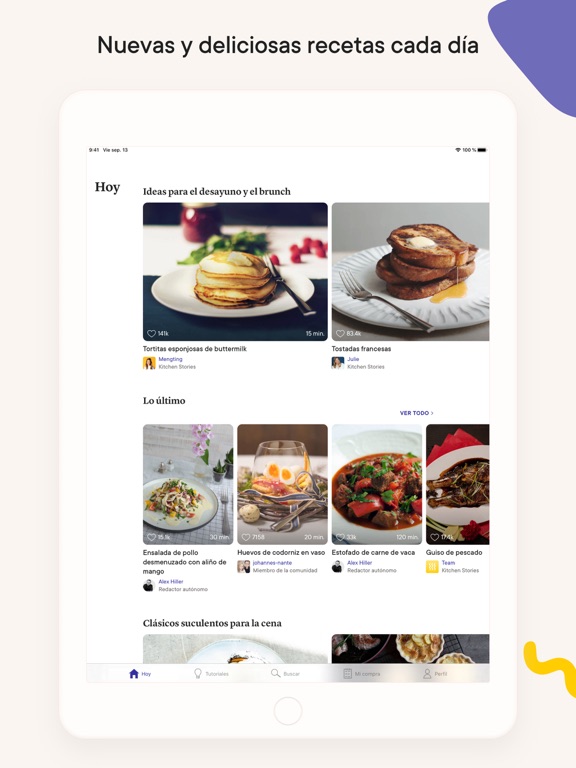This screenshot has width=576, height=768.
Task: Open Mengting author profile link
Action: (170, 359)
